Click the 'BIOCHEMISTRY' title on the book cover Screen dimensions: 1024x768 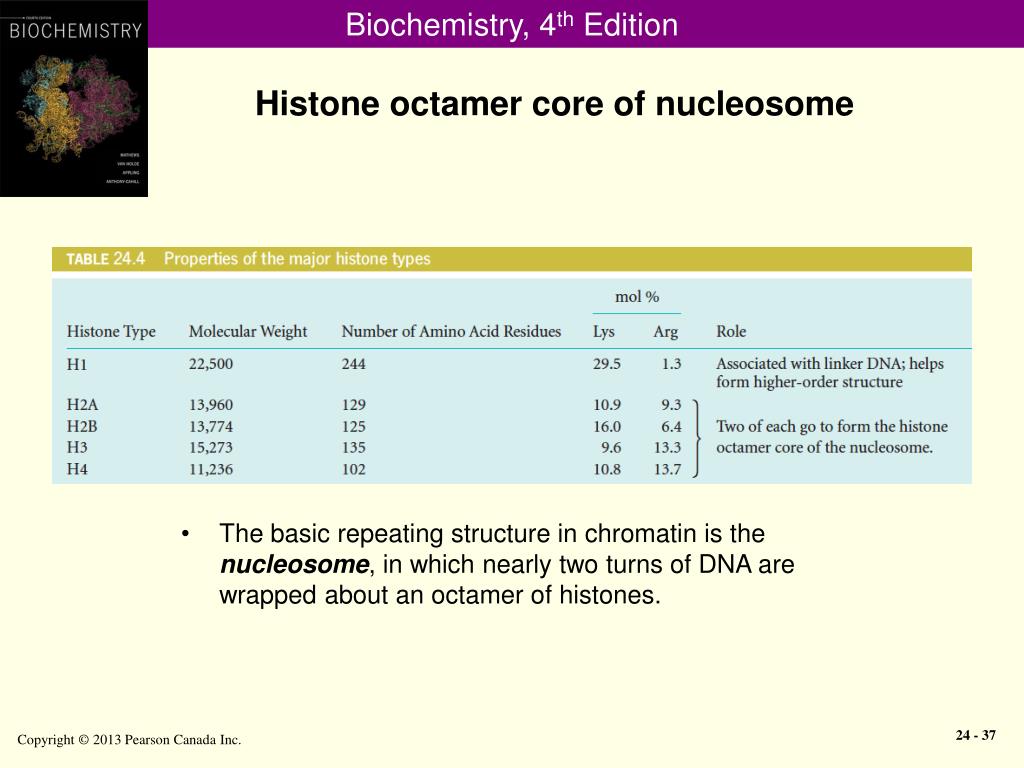coord(75,31)
